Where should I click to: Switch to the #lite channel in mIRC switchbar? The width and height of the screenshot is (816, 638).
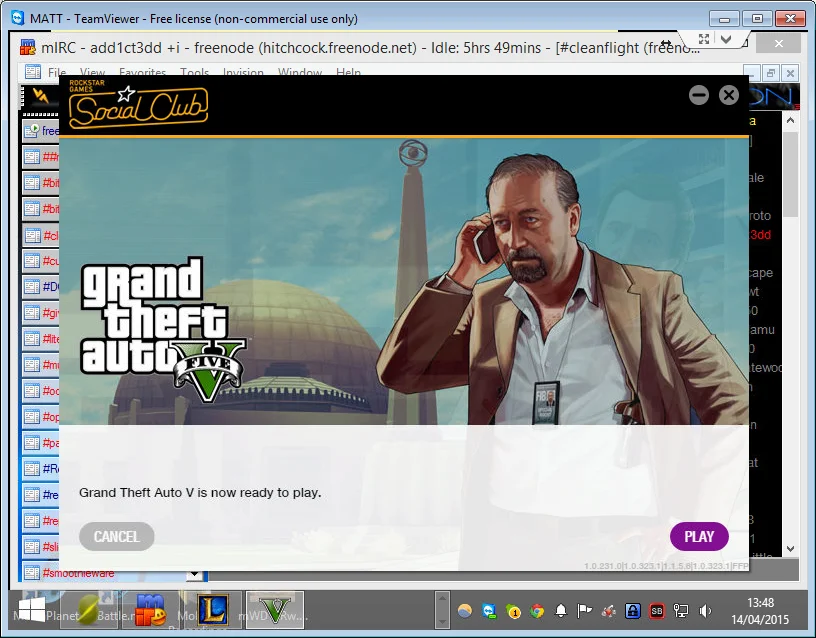[x=41, y=339]
